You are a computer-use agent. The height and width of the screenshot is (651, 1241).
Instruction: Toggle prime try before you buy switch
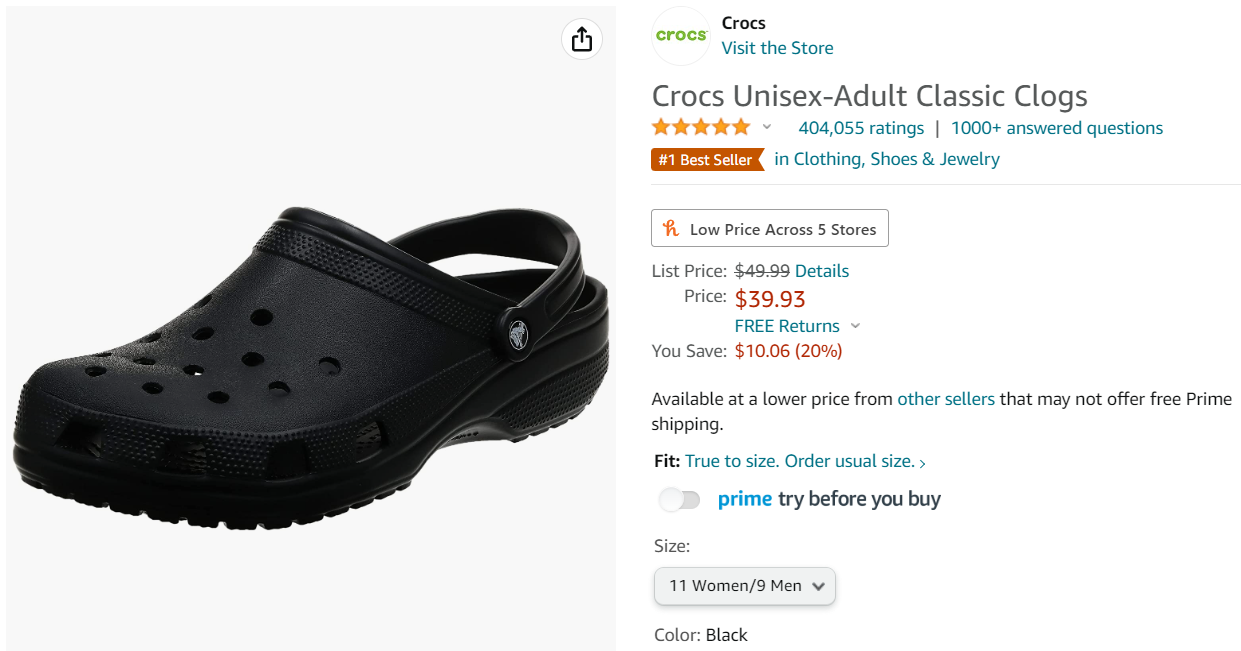tap(680, 499)
